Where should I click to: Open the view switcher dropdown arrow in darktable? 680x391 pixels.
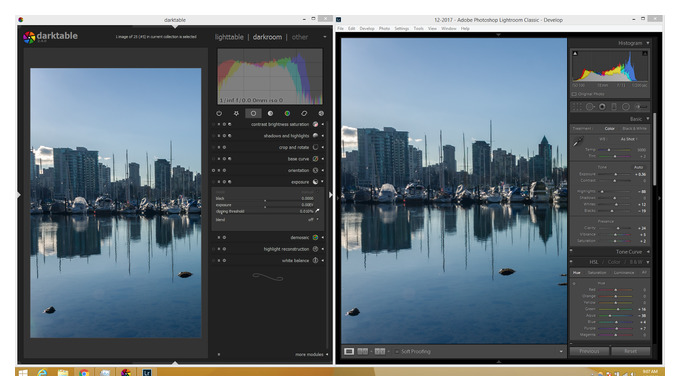pyautogui.click(x=325, y=37)
